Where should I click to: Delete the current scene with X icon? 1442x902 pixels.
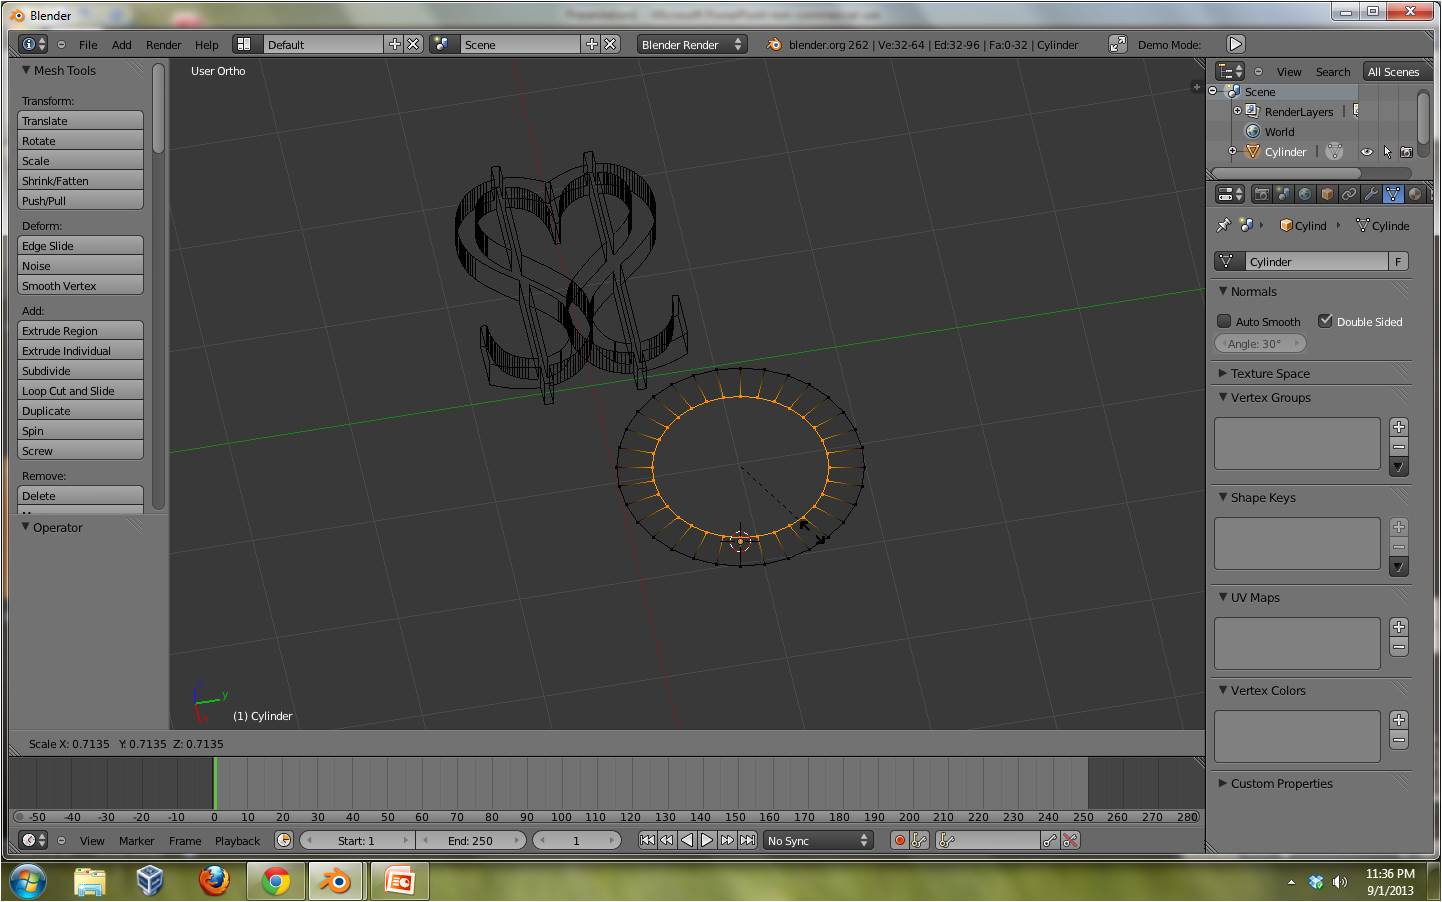(610, 44)
